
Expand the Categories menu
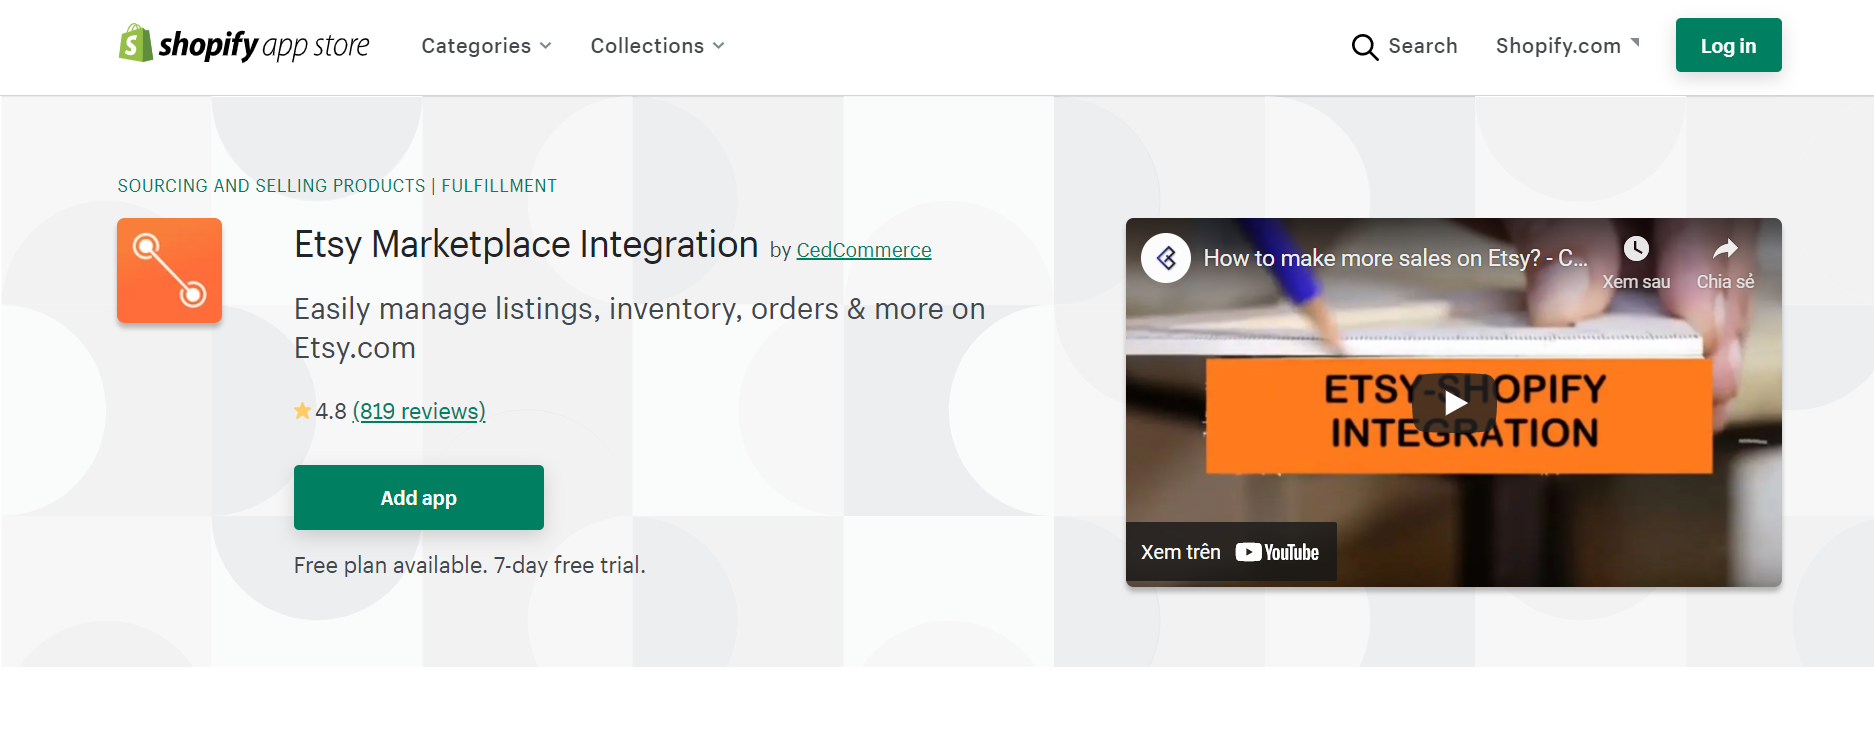click(486, 46)
